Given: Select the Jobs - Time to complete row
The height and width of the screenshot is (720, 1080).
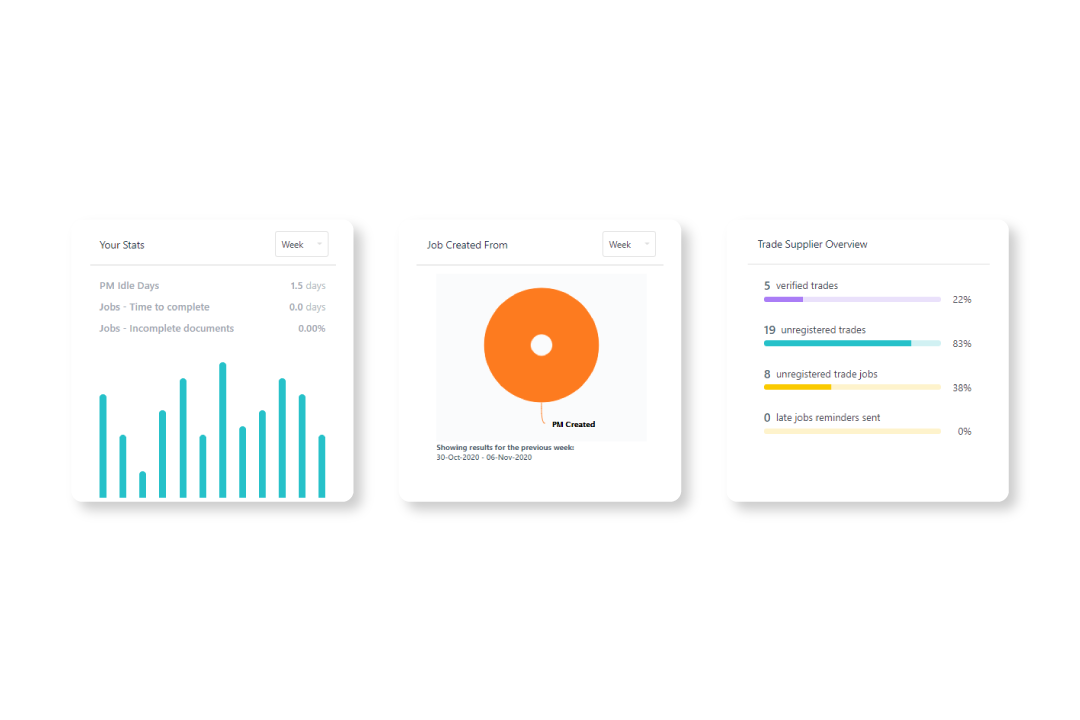Looking at the screenshot, I should [x=212, y=307].
